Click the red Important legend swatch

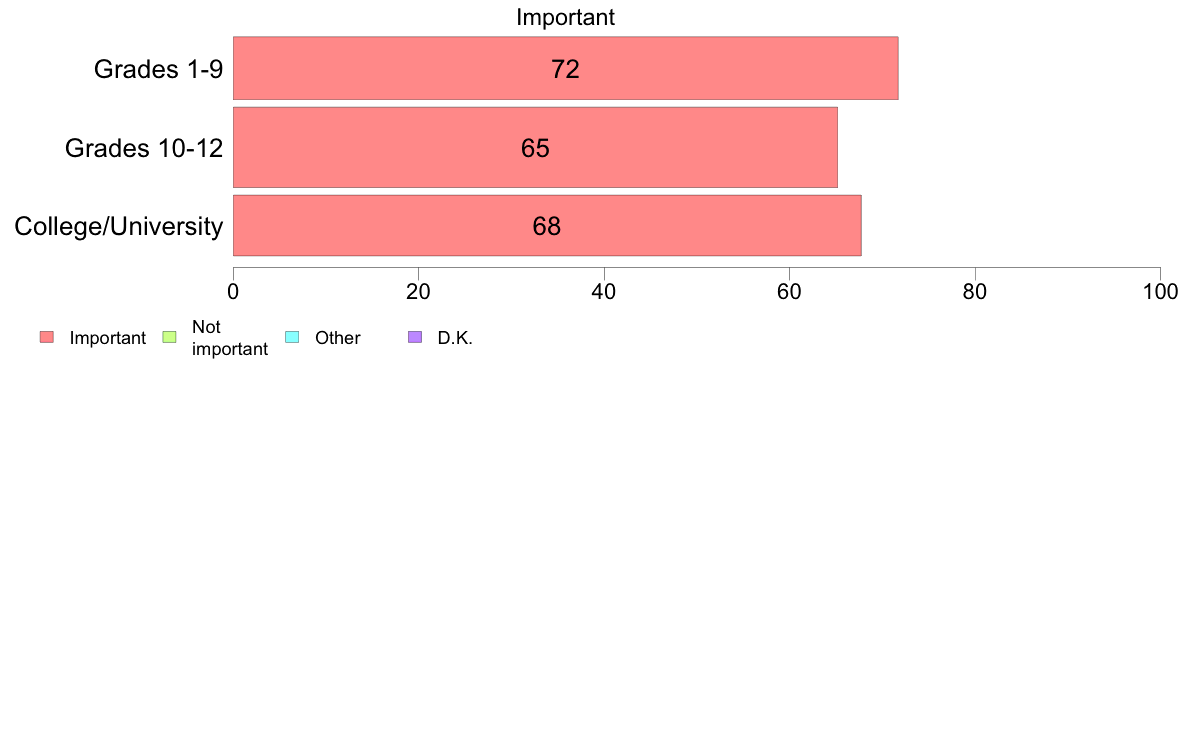[47, 337]
